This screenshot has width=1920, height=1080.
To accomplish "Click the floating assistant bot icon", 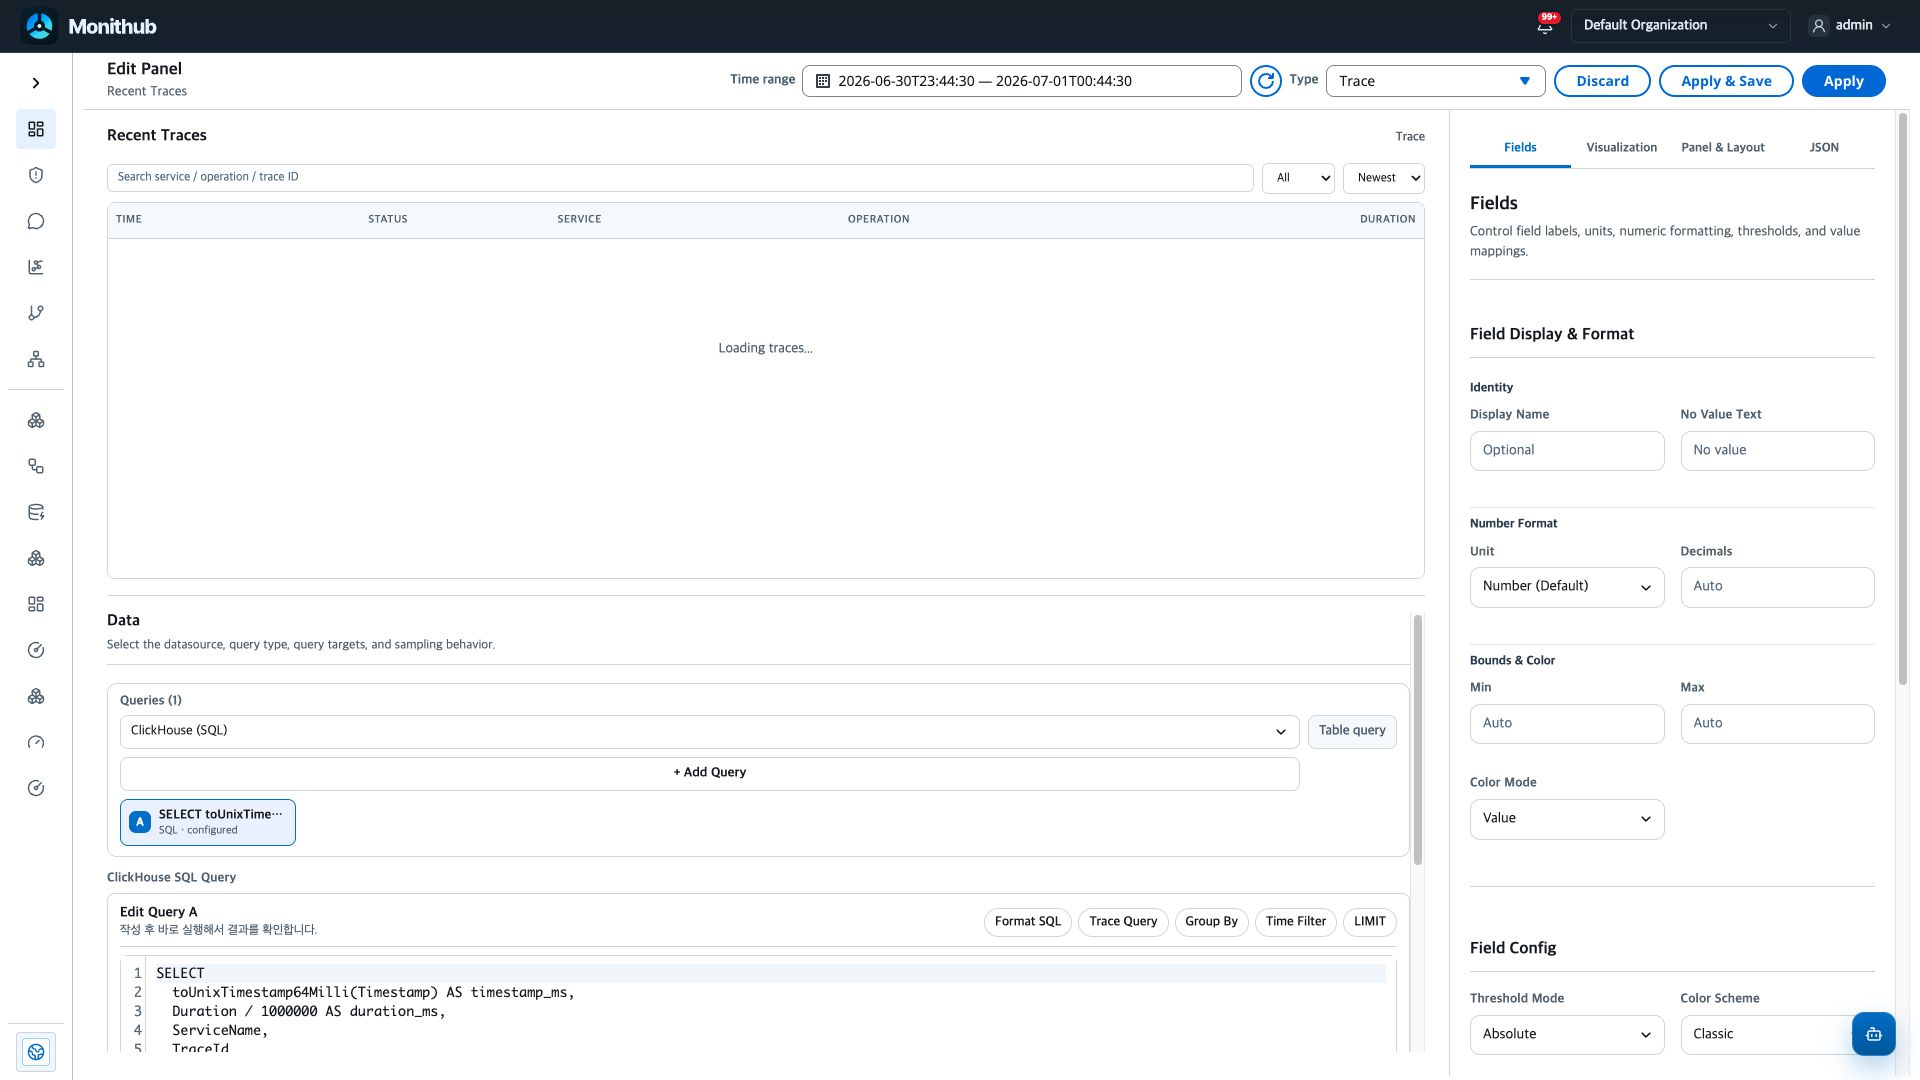I will (x=1873, y=1034).
